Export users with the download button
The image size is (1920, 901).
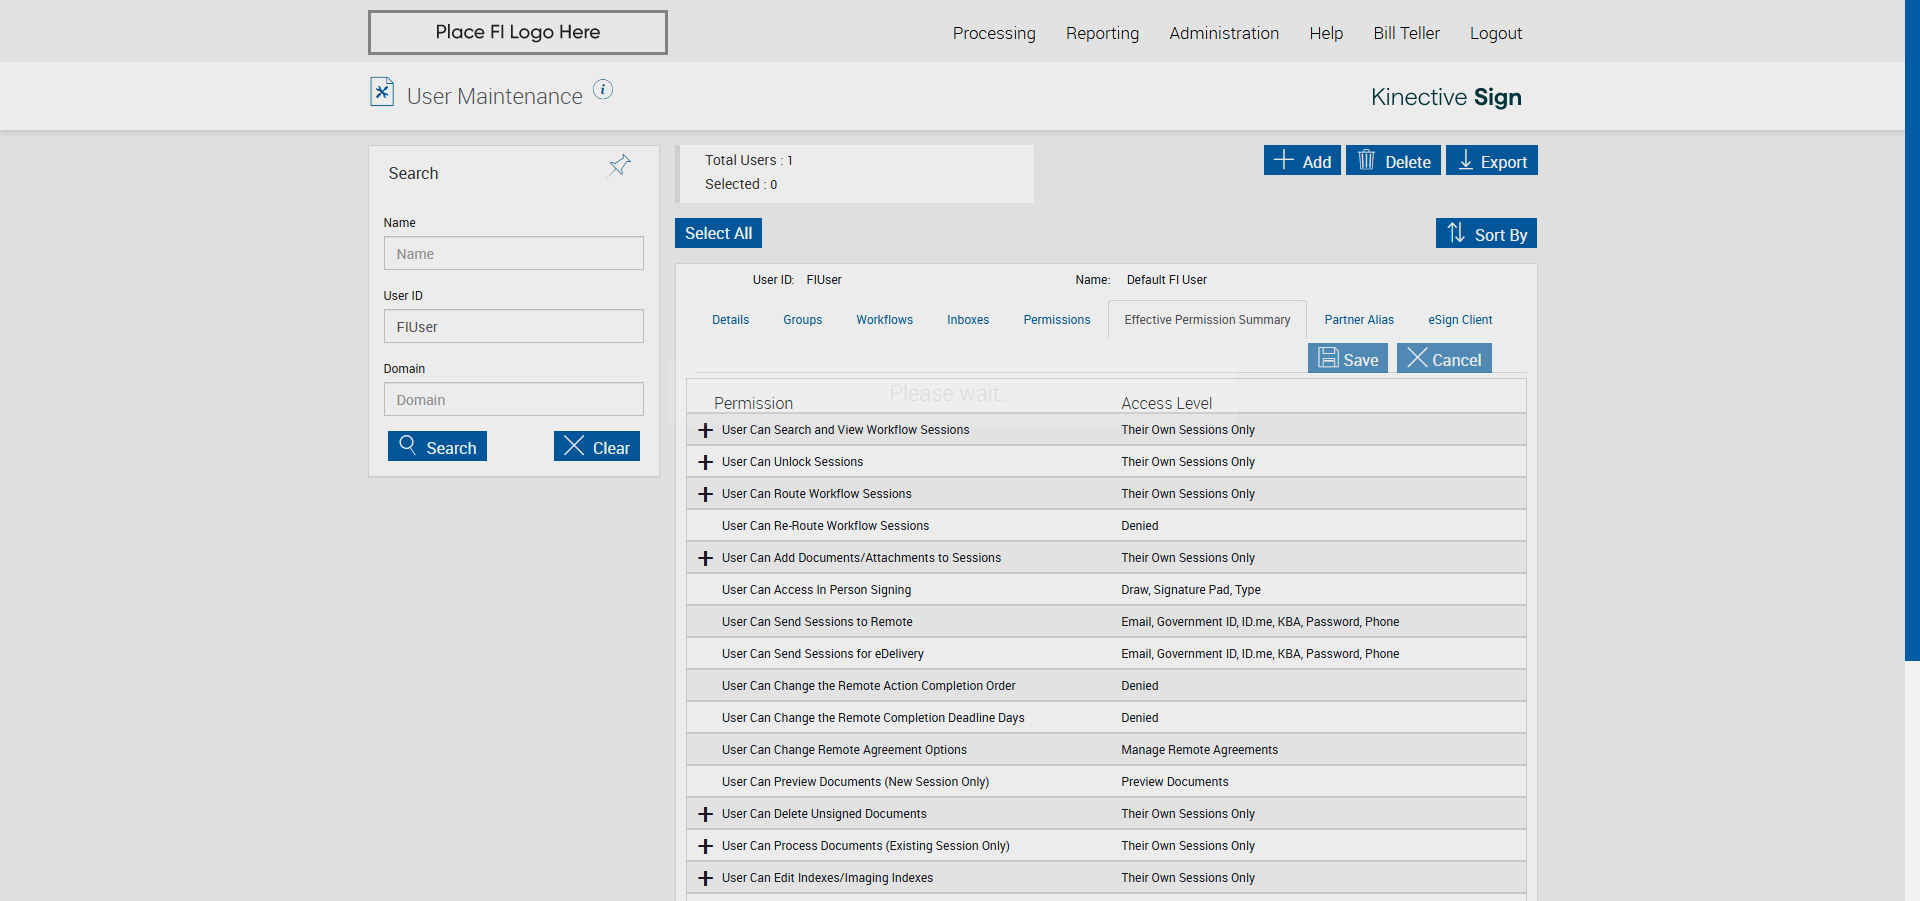[x=1491, y=161]
